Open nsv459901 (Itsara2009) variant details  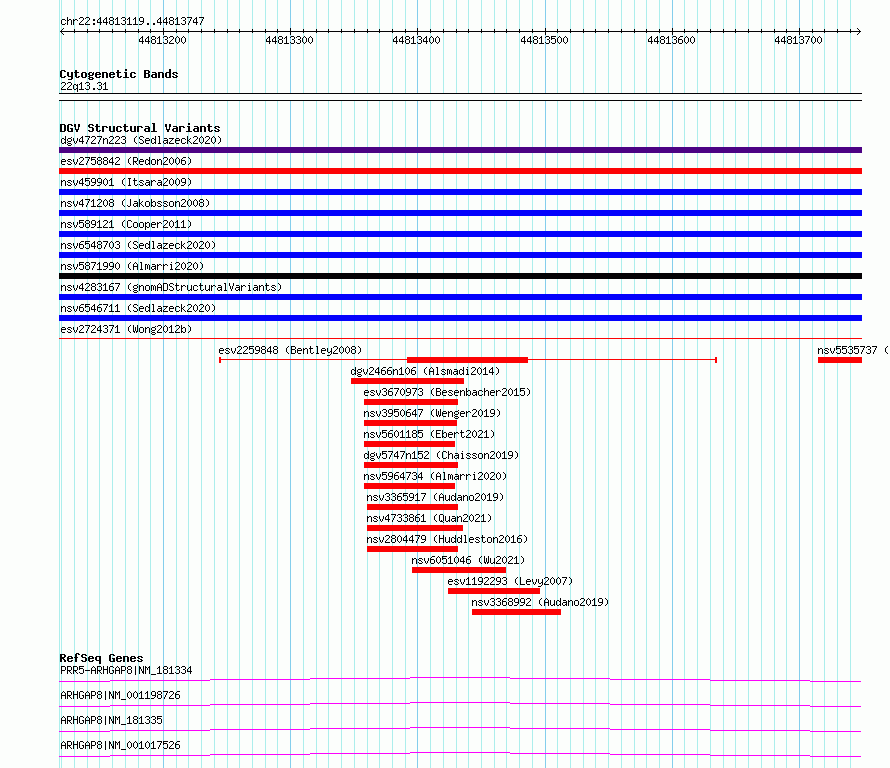pos(126,182)
